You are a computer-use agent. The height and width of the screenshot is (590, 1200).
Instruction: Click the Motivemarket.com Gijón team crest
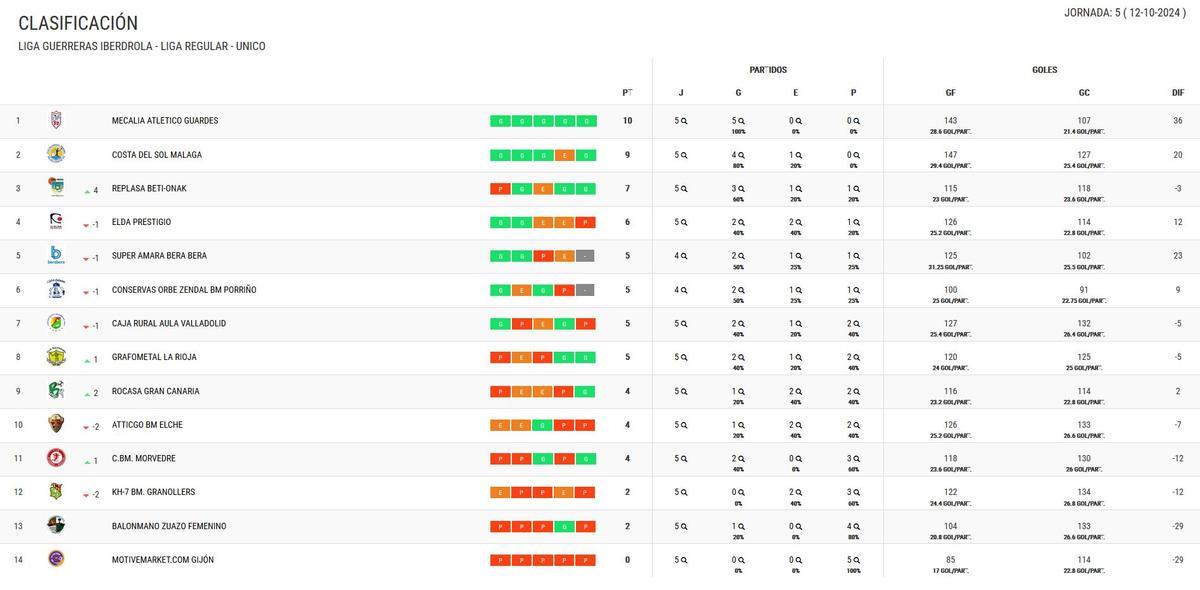[x=56, y=559]
